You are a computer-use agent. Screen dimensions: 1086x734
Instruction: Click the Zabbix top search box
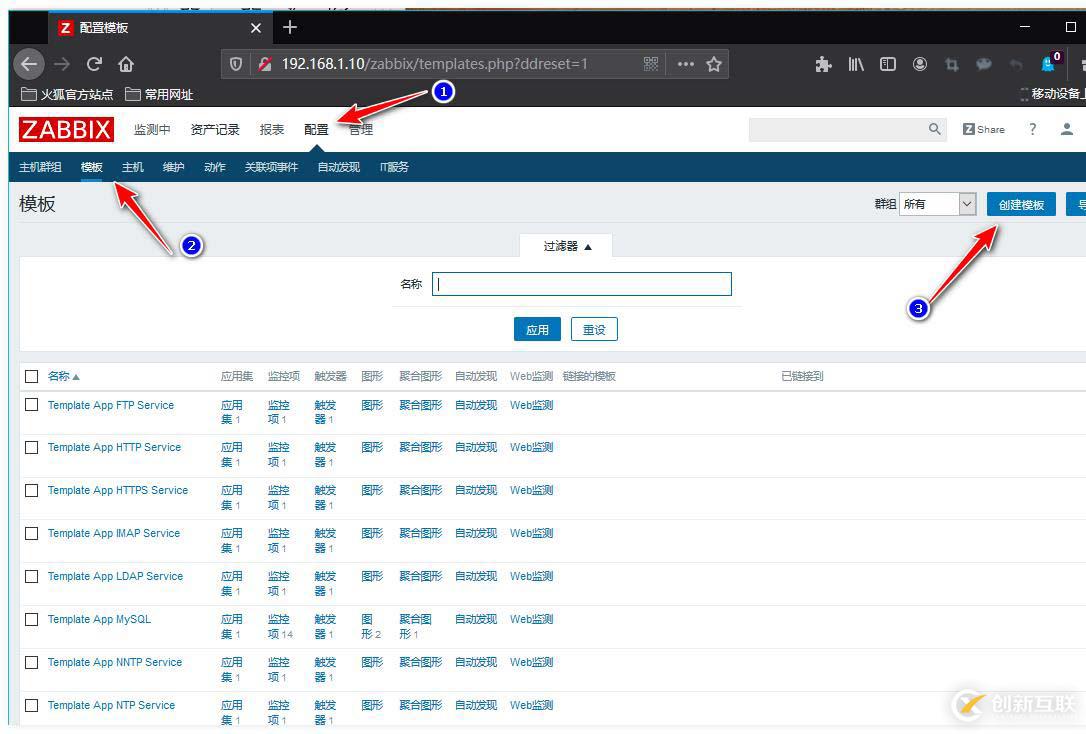pyautogui.click(x=846, y=129)
